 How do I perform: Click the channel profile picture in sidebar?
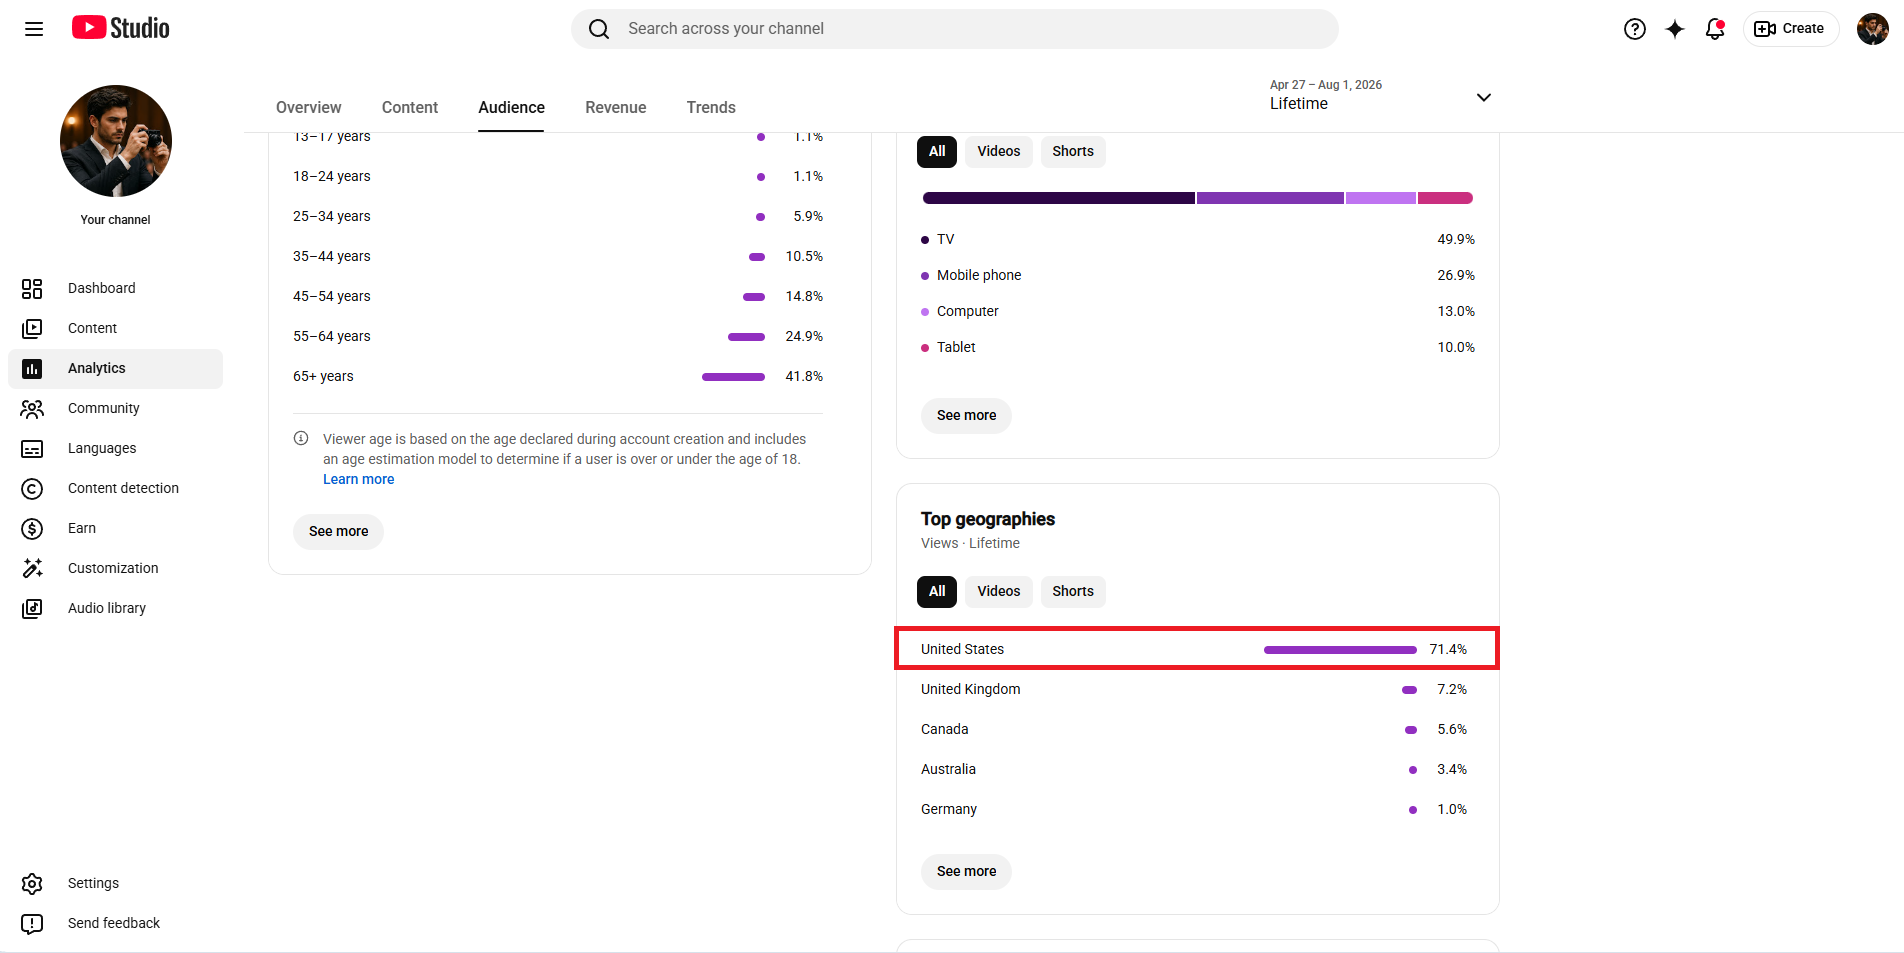click(x=116, y=141)
